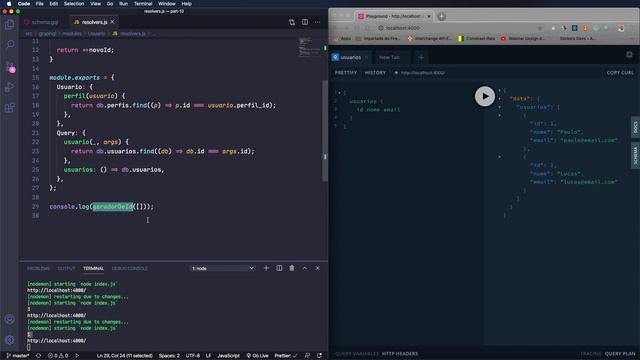Open the Search view in the activity bar
This screenshot has height=360, width=640.
pyautogui.click(x=9, y=44)
